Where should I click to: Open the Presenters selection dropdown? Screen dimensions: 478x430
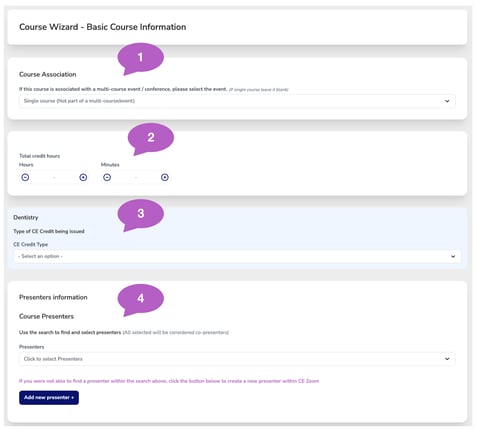[x=237, y=359]
